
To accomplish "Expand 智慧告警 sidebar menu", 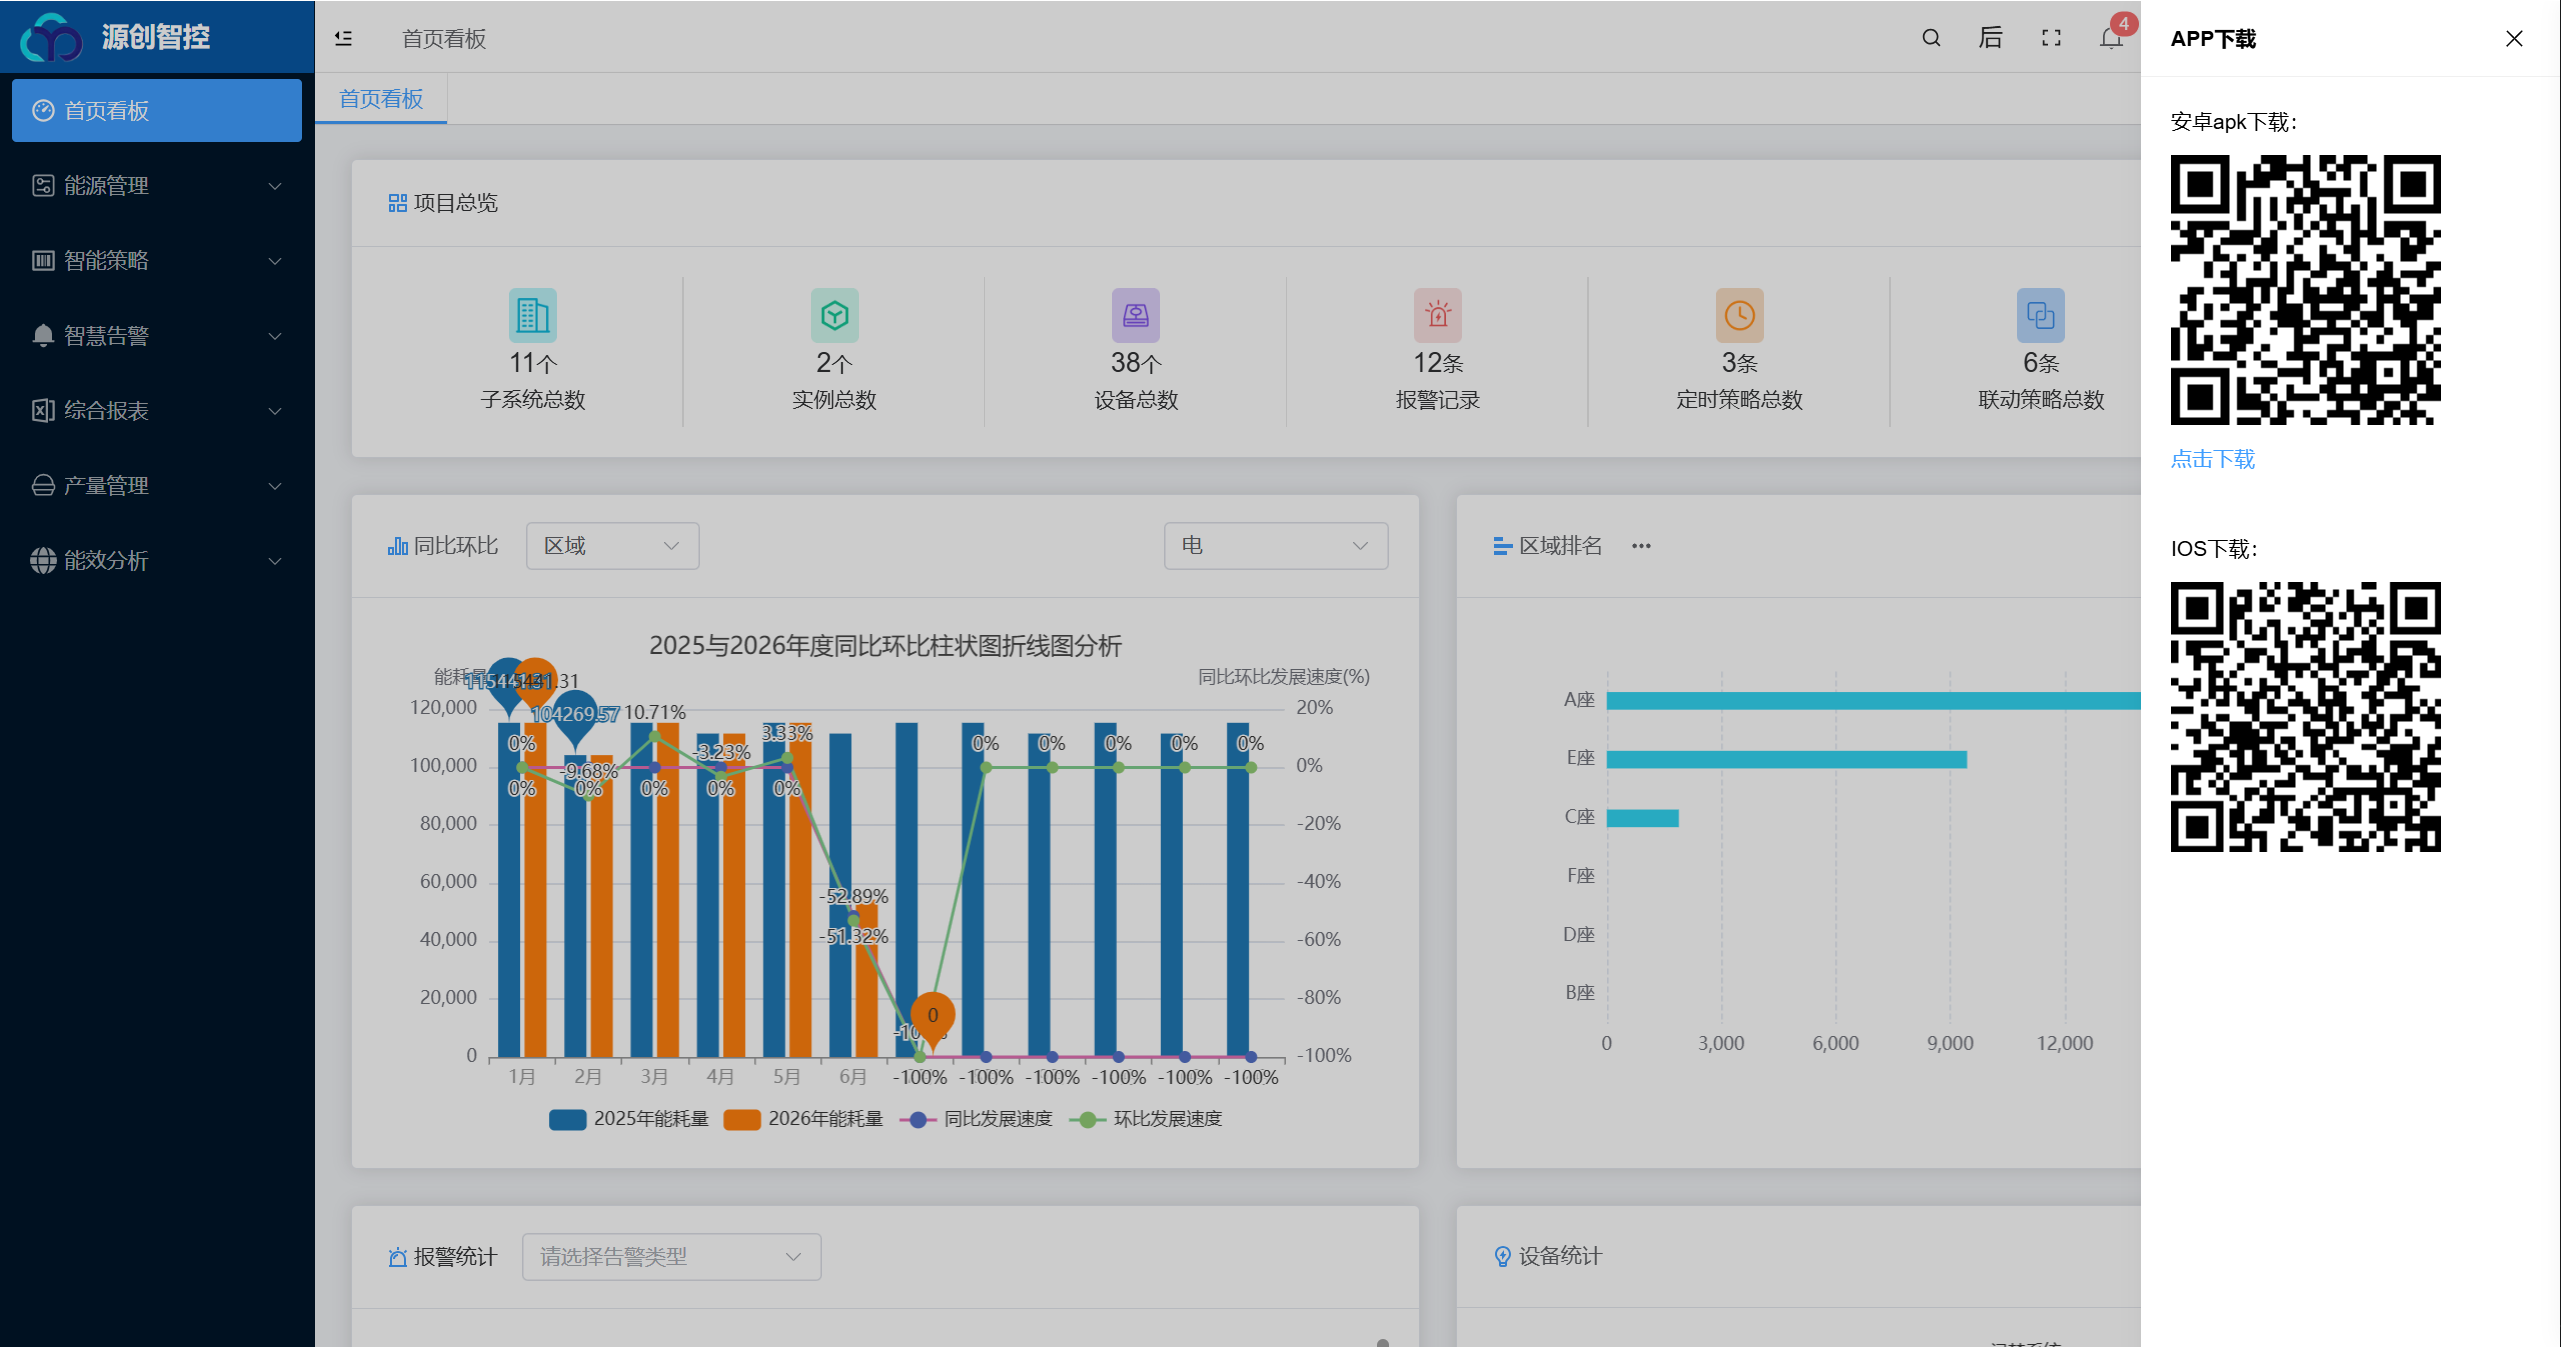I will (157, 336).
